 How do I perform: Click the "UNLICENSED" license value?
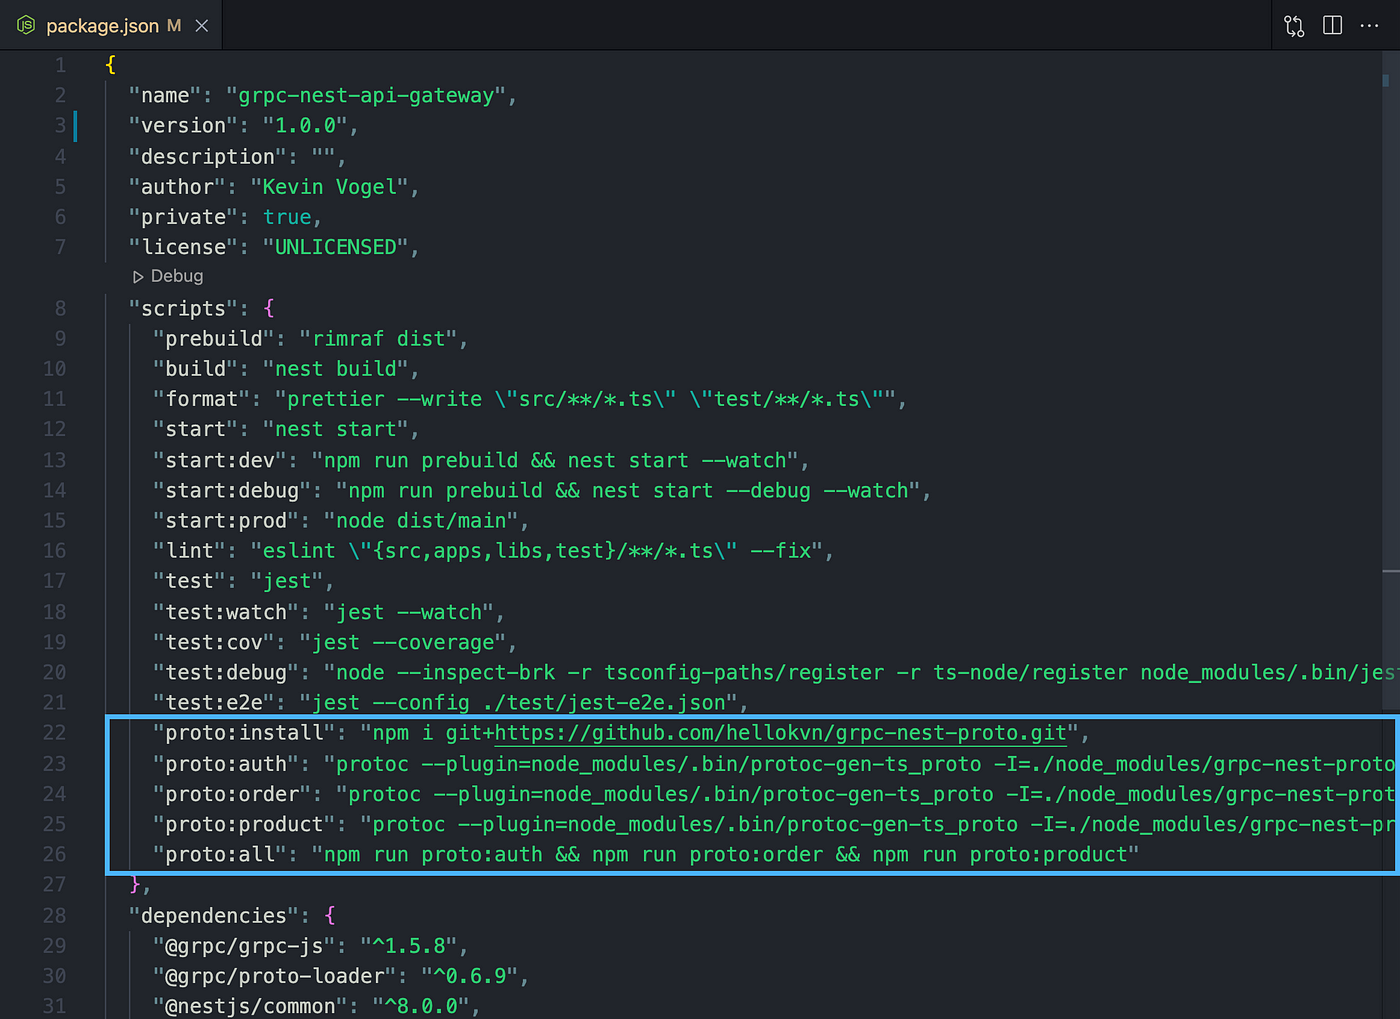(336, 246)
